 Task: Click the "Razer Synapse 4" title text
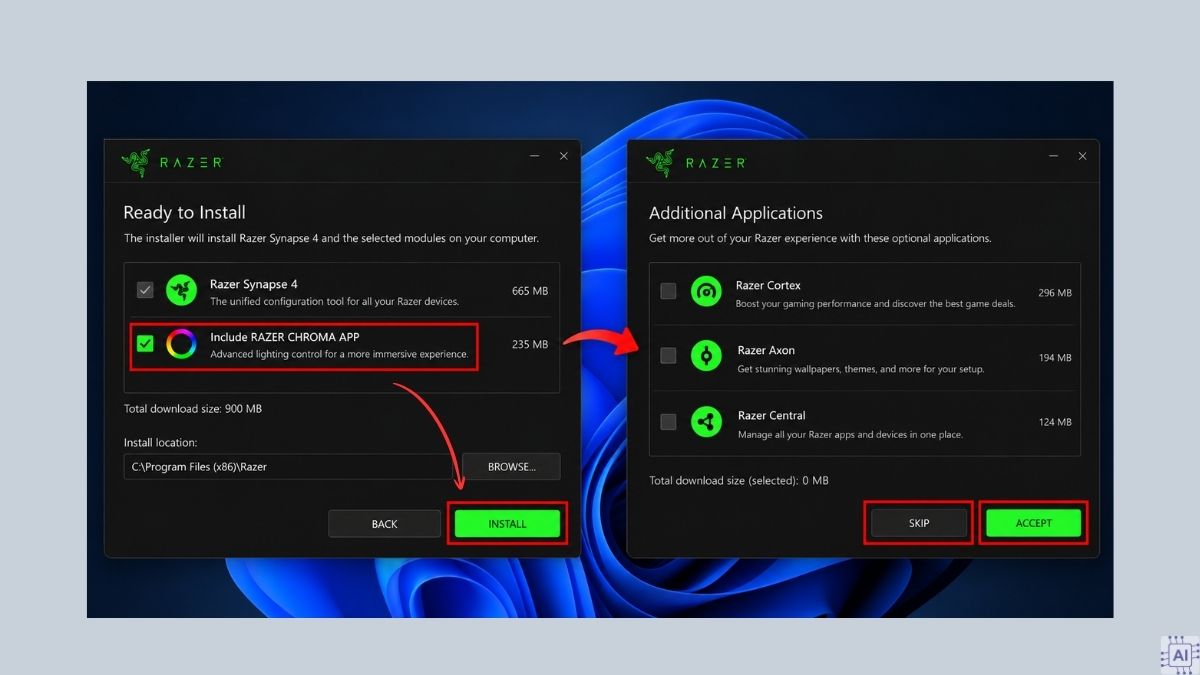(254, 284)
